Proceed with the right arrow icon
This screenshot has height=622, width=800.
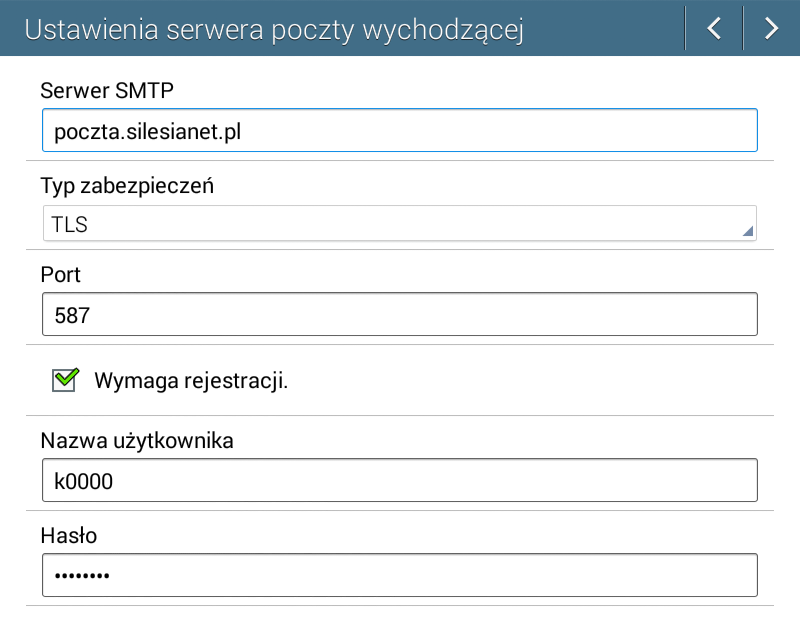(x=771, y=29)
